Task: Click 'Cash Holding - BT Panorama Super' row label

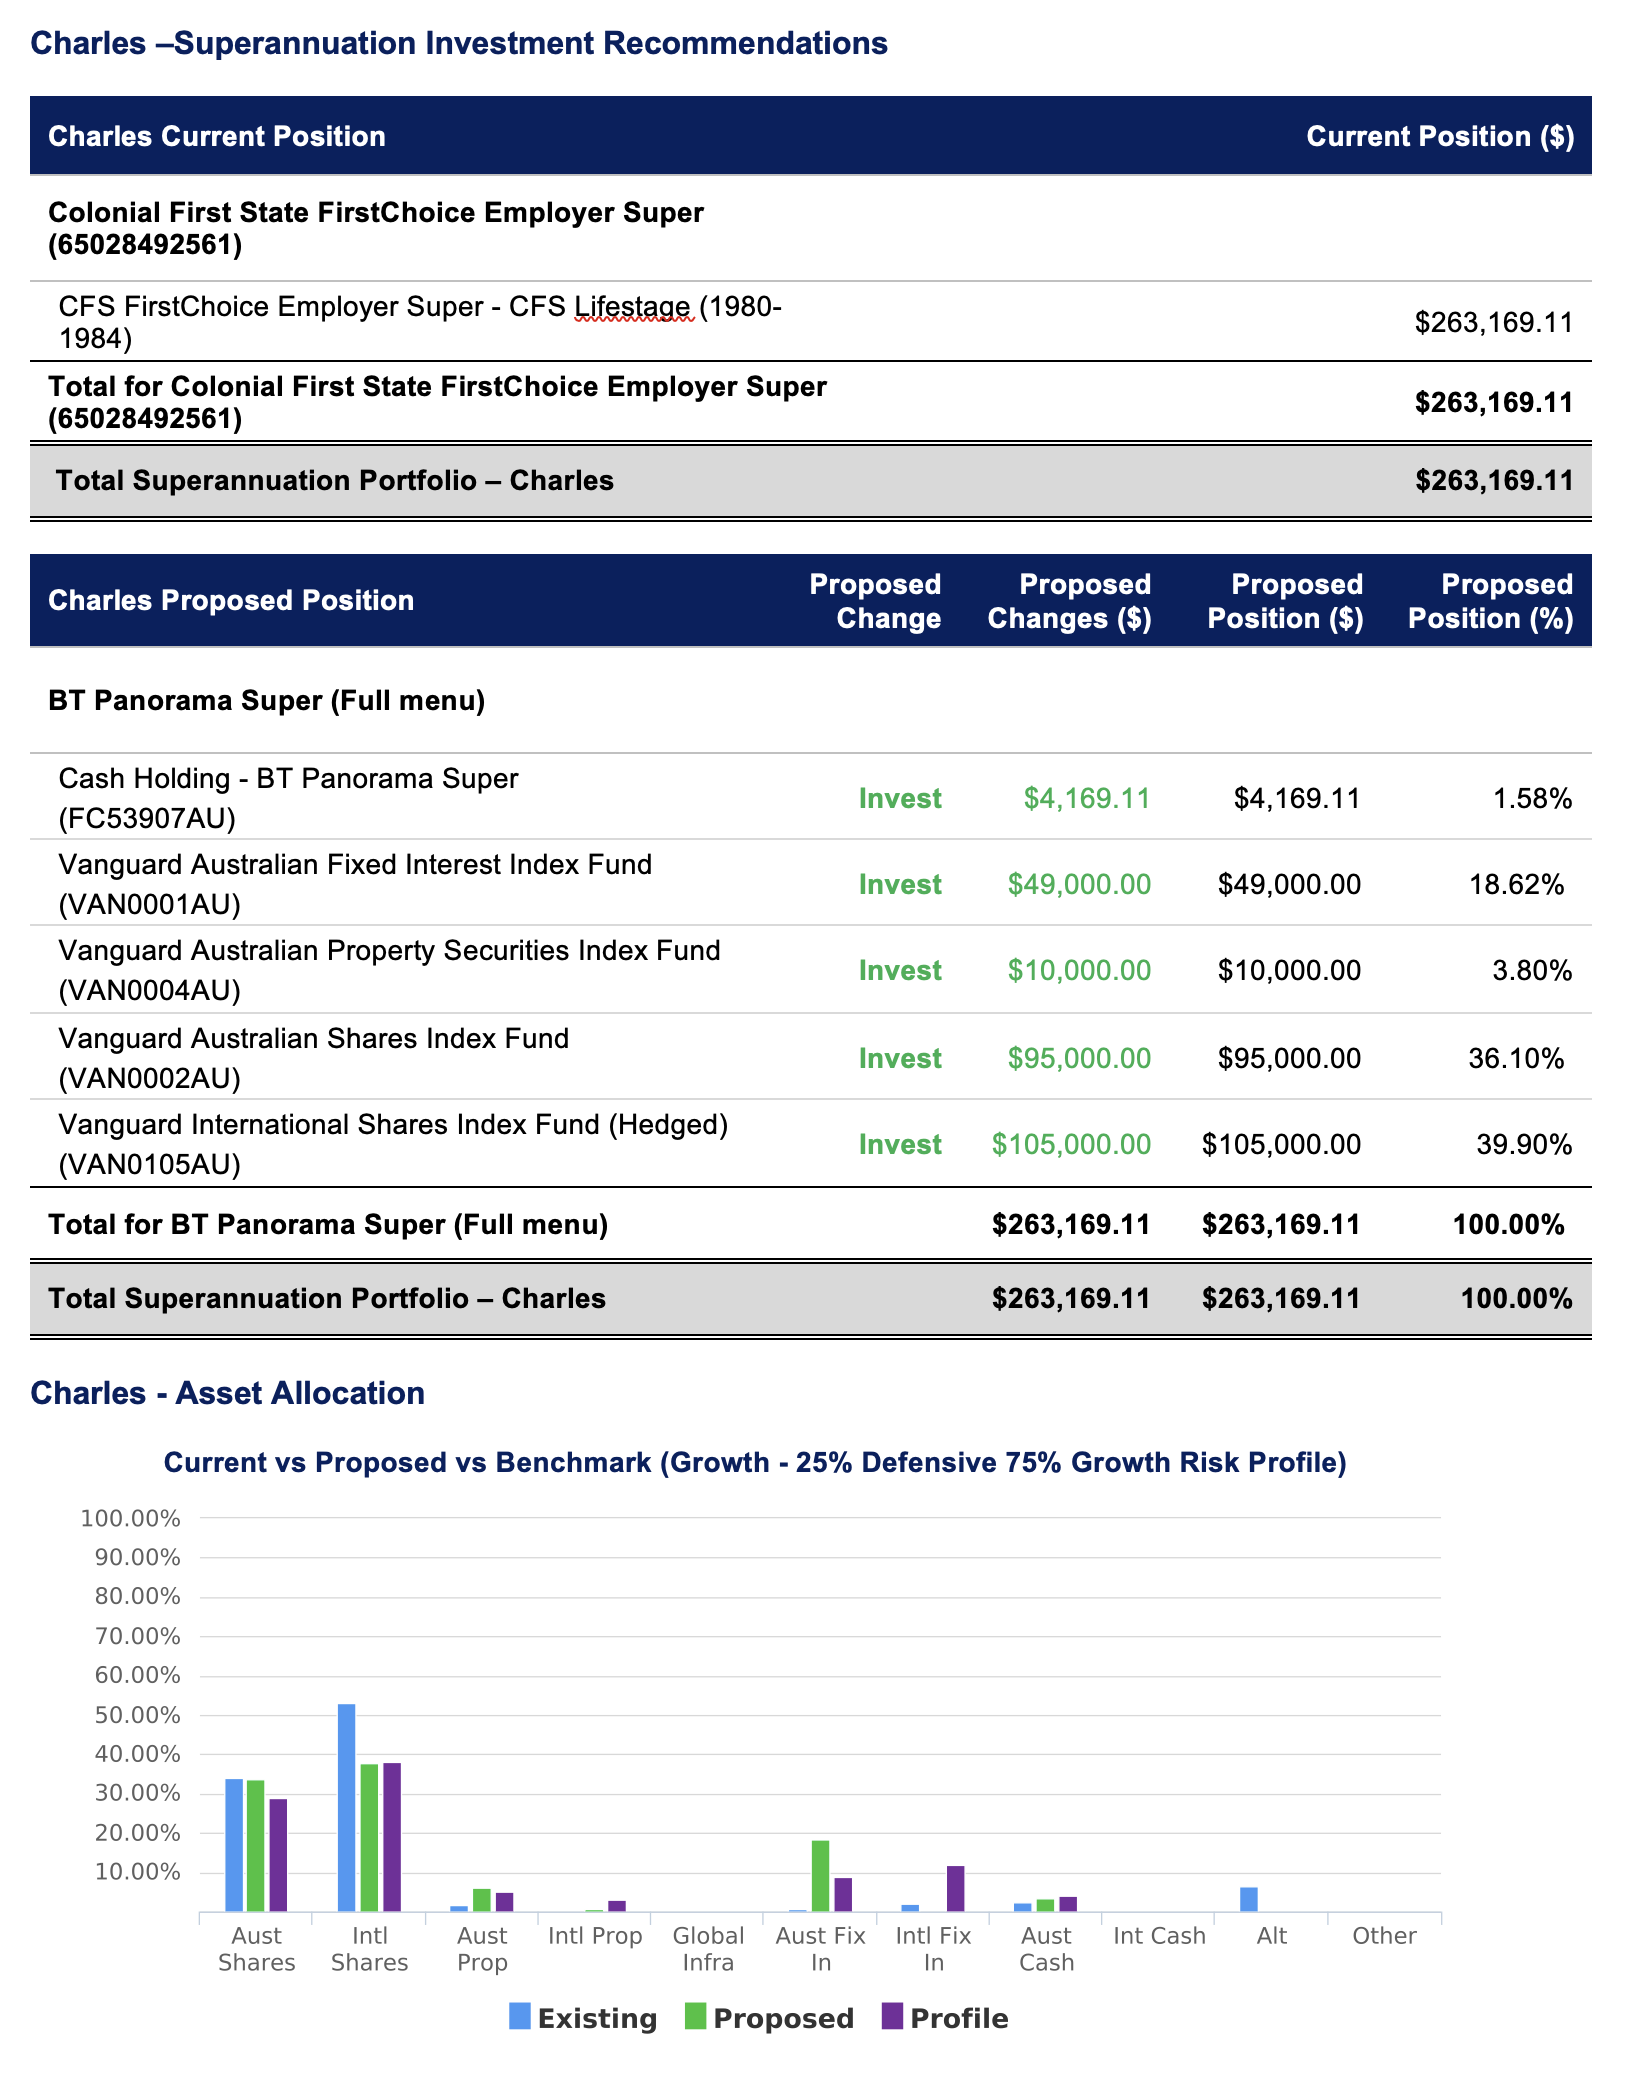Action: [x=288, y=798]
